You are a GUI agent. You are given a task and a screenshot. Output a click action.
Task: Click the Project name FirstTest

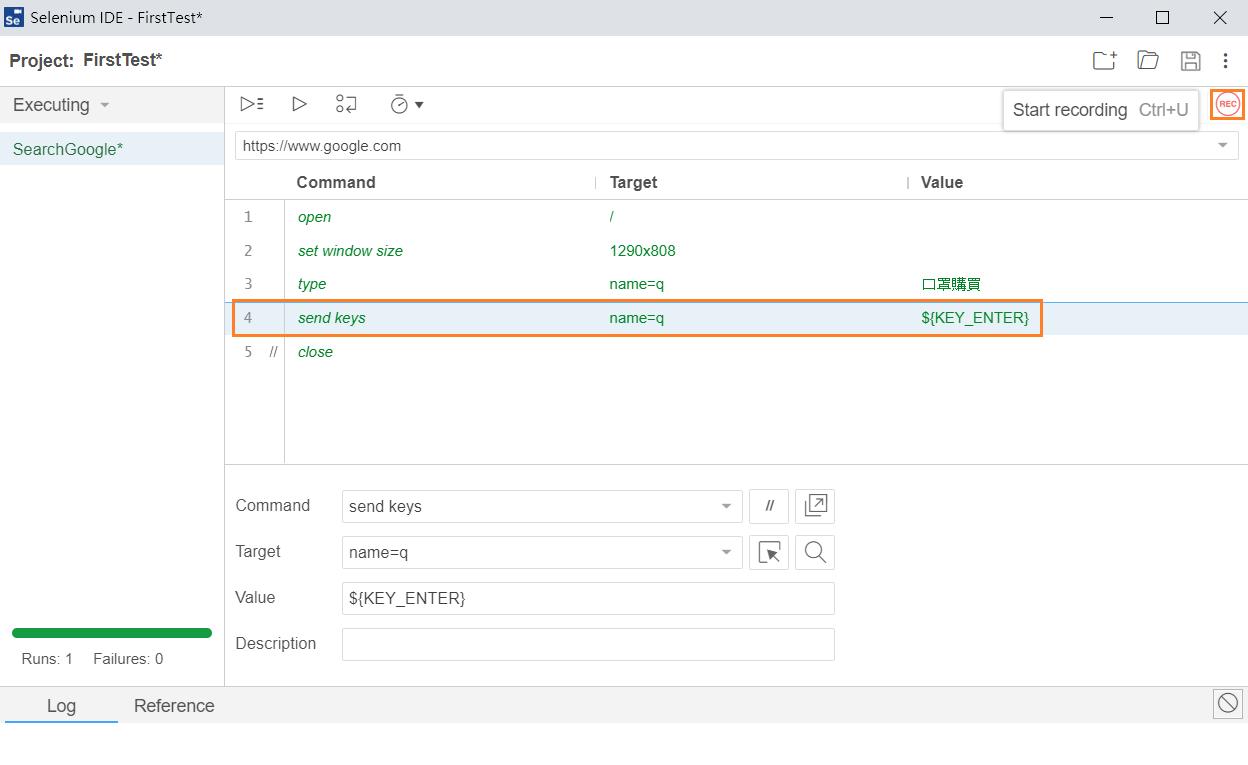point(123,60)
